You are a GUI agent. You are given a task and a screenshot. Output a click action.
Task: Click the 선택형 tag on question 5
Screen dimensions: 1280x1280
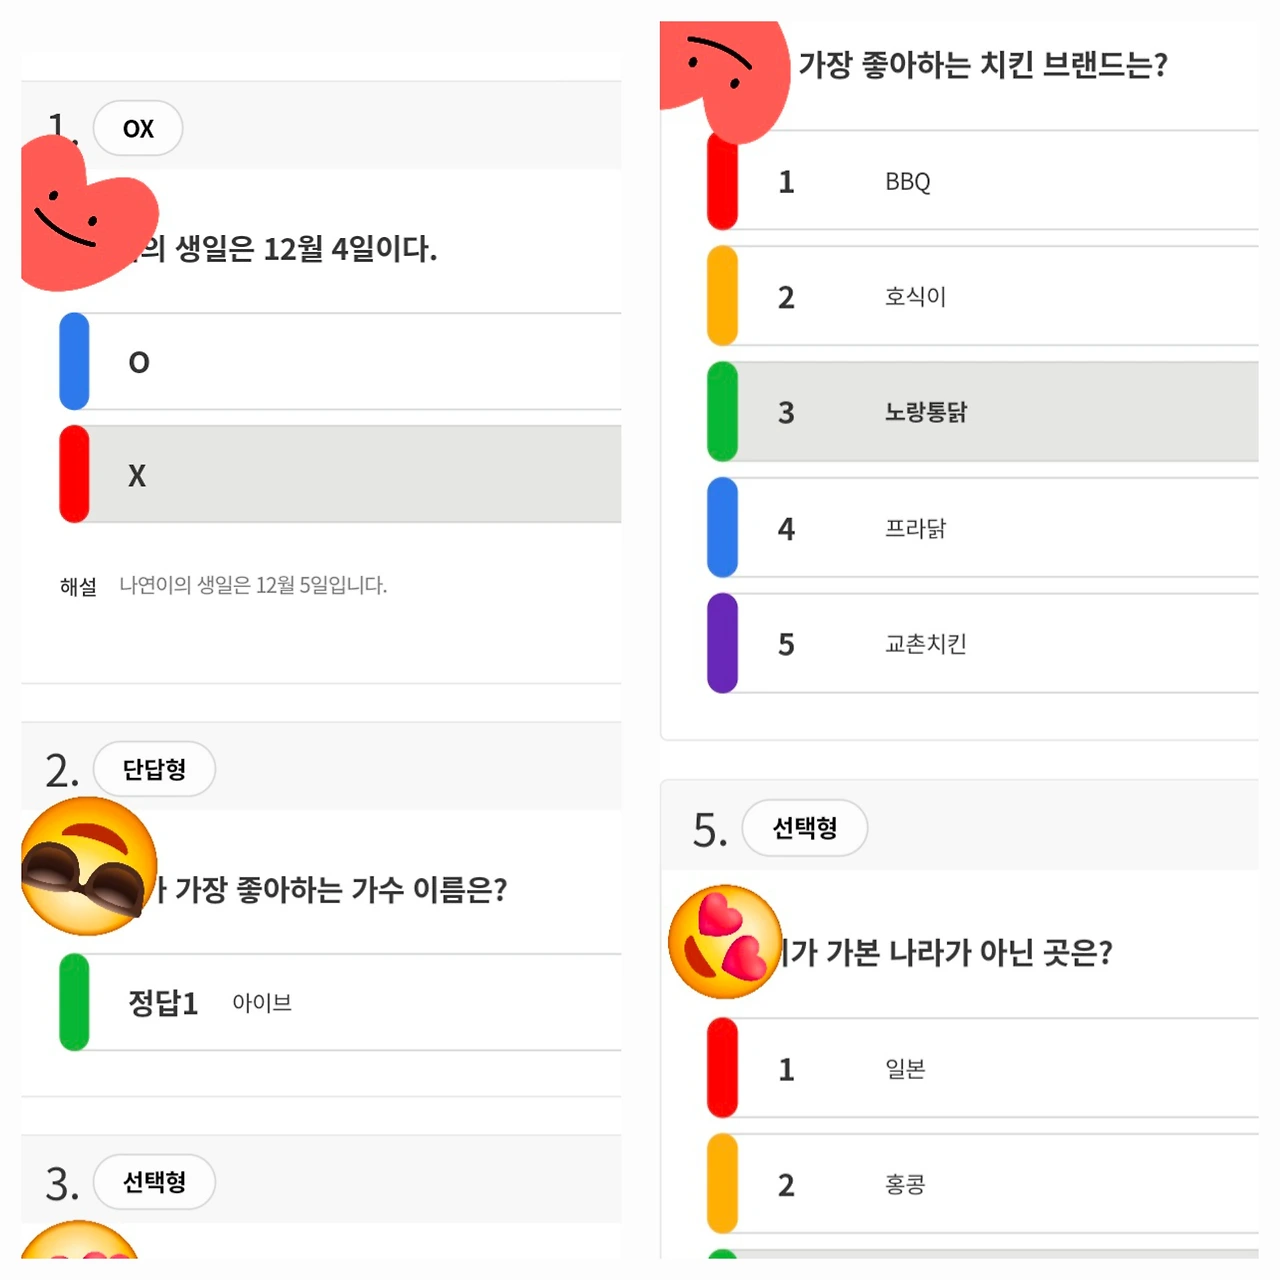[x=805, y=828]
